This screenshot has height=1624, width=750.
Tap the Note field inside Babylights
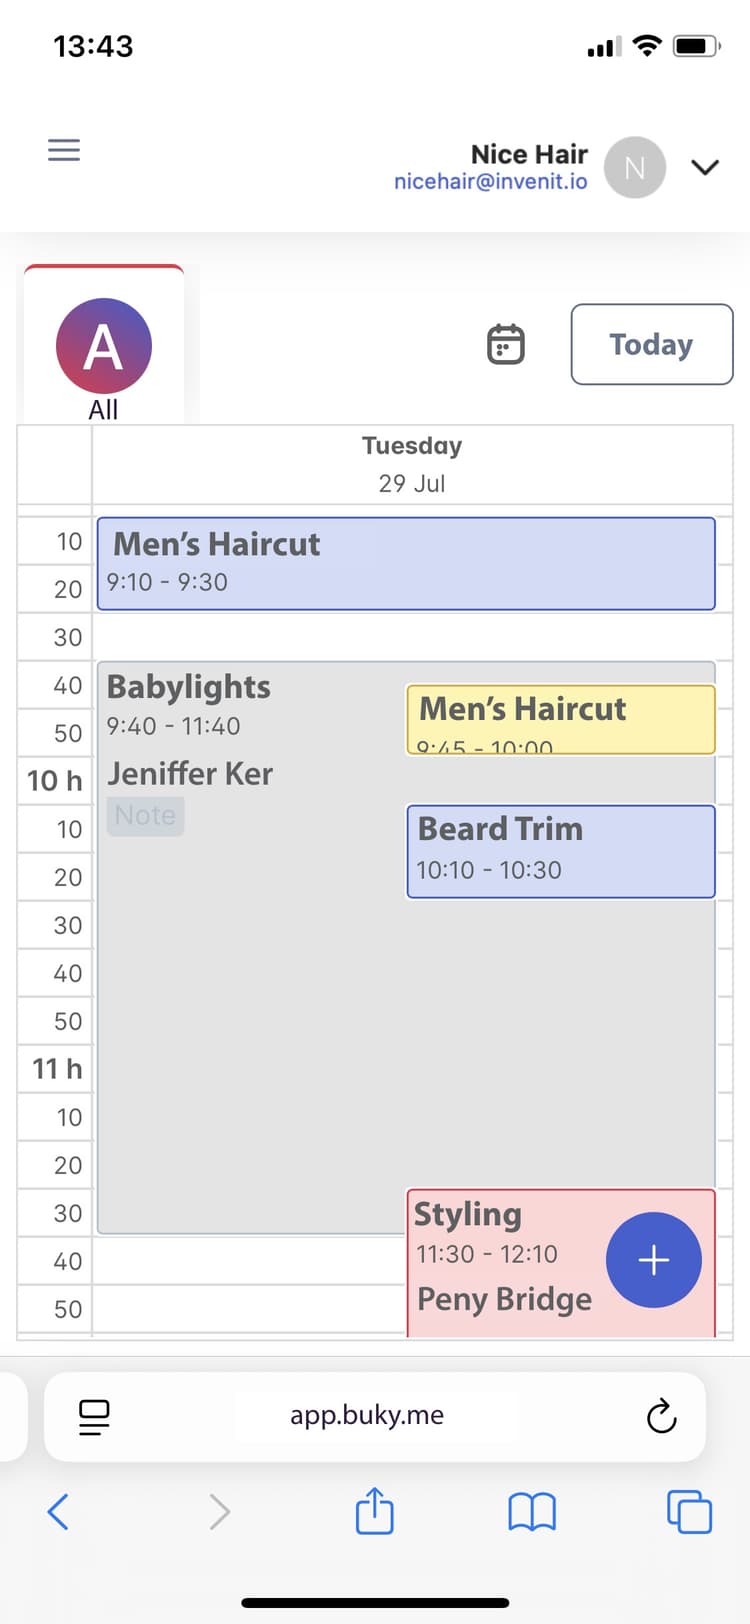point(145,815)
